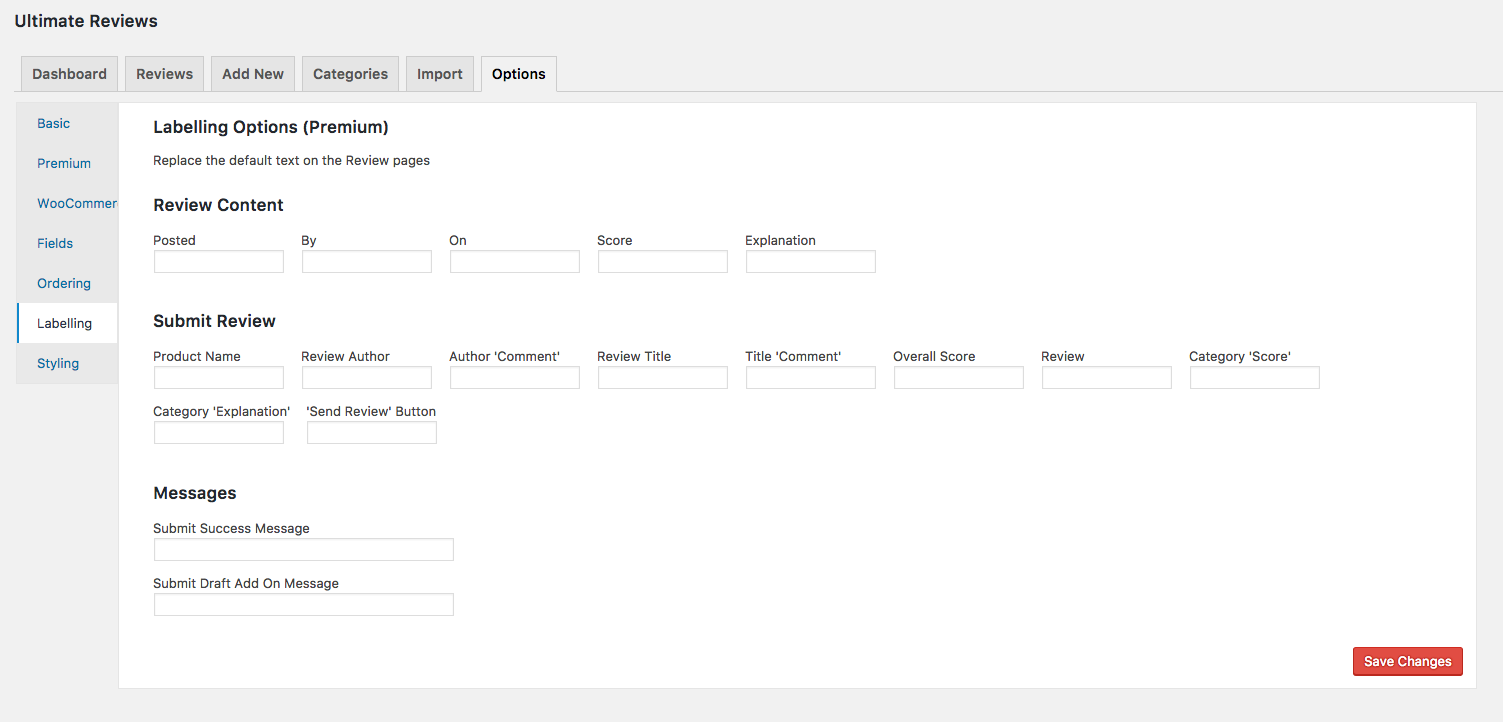Open the WooCommerce options section
The image size is (1503, 722).
point(76,204)
